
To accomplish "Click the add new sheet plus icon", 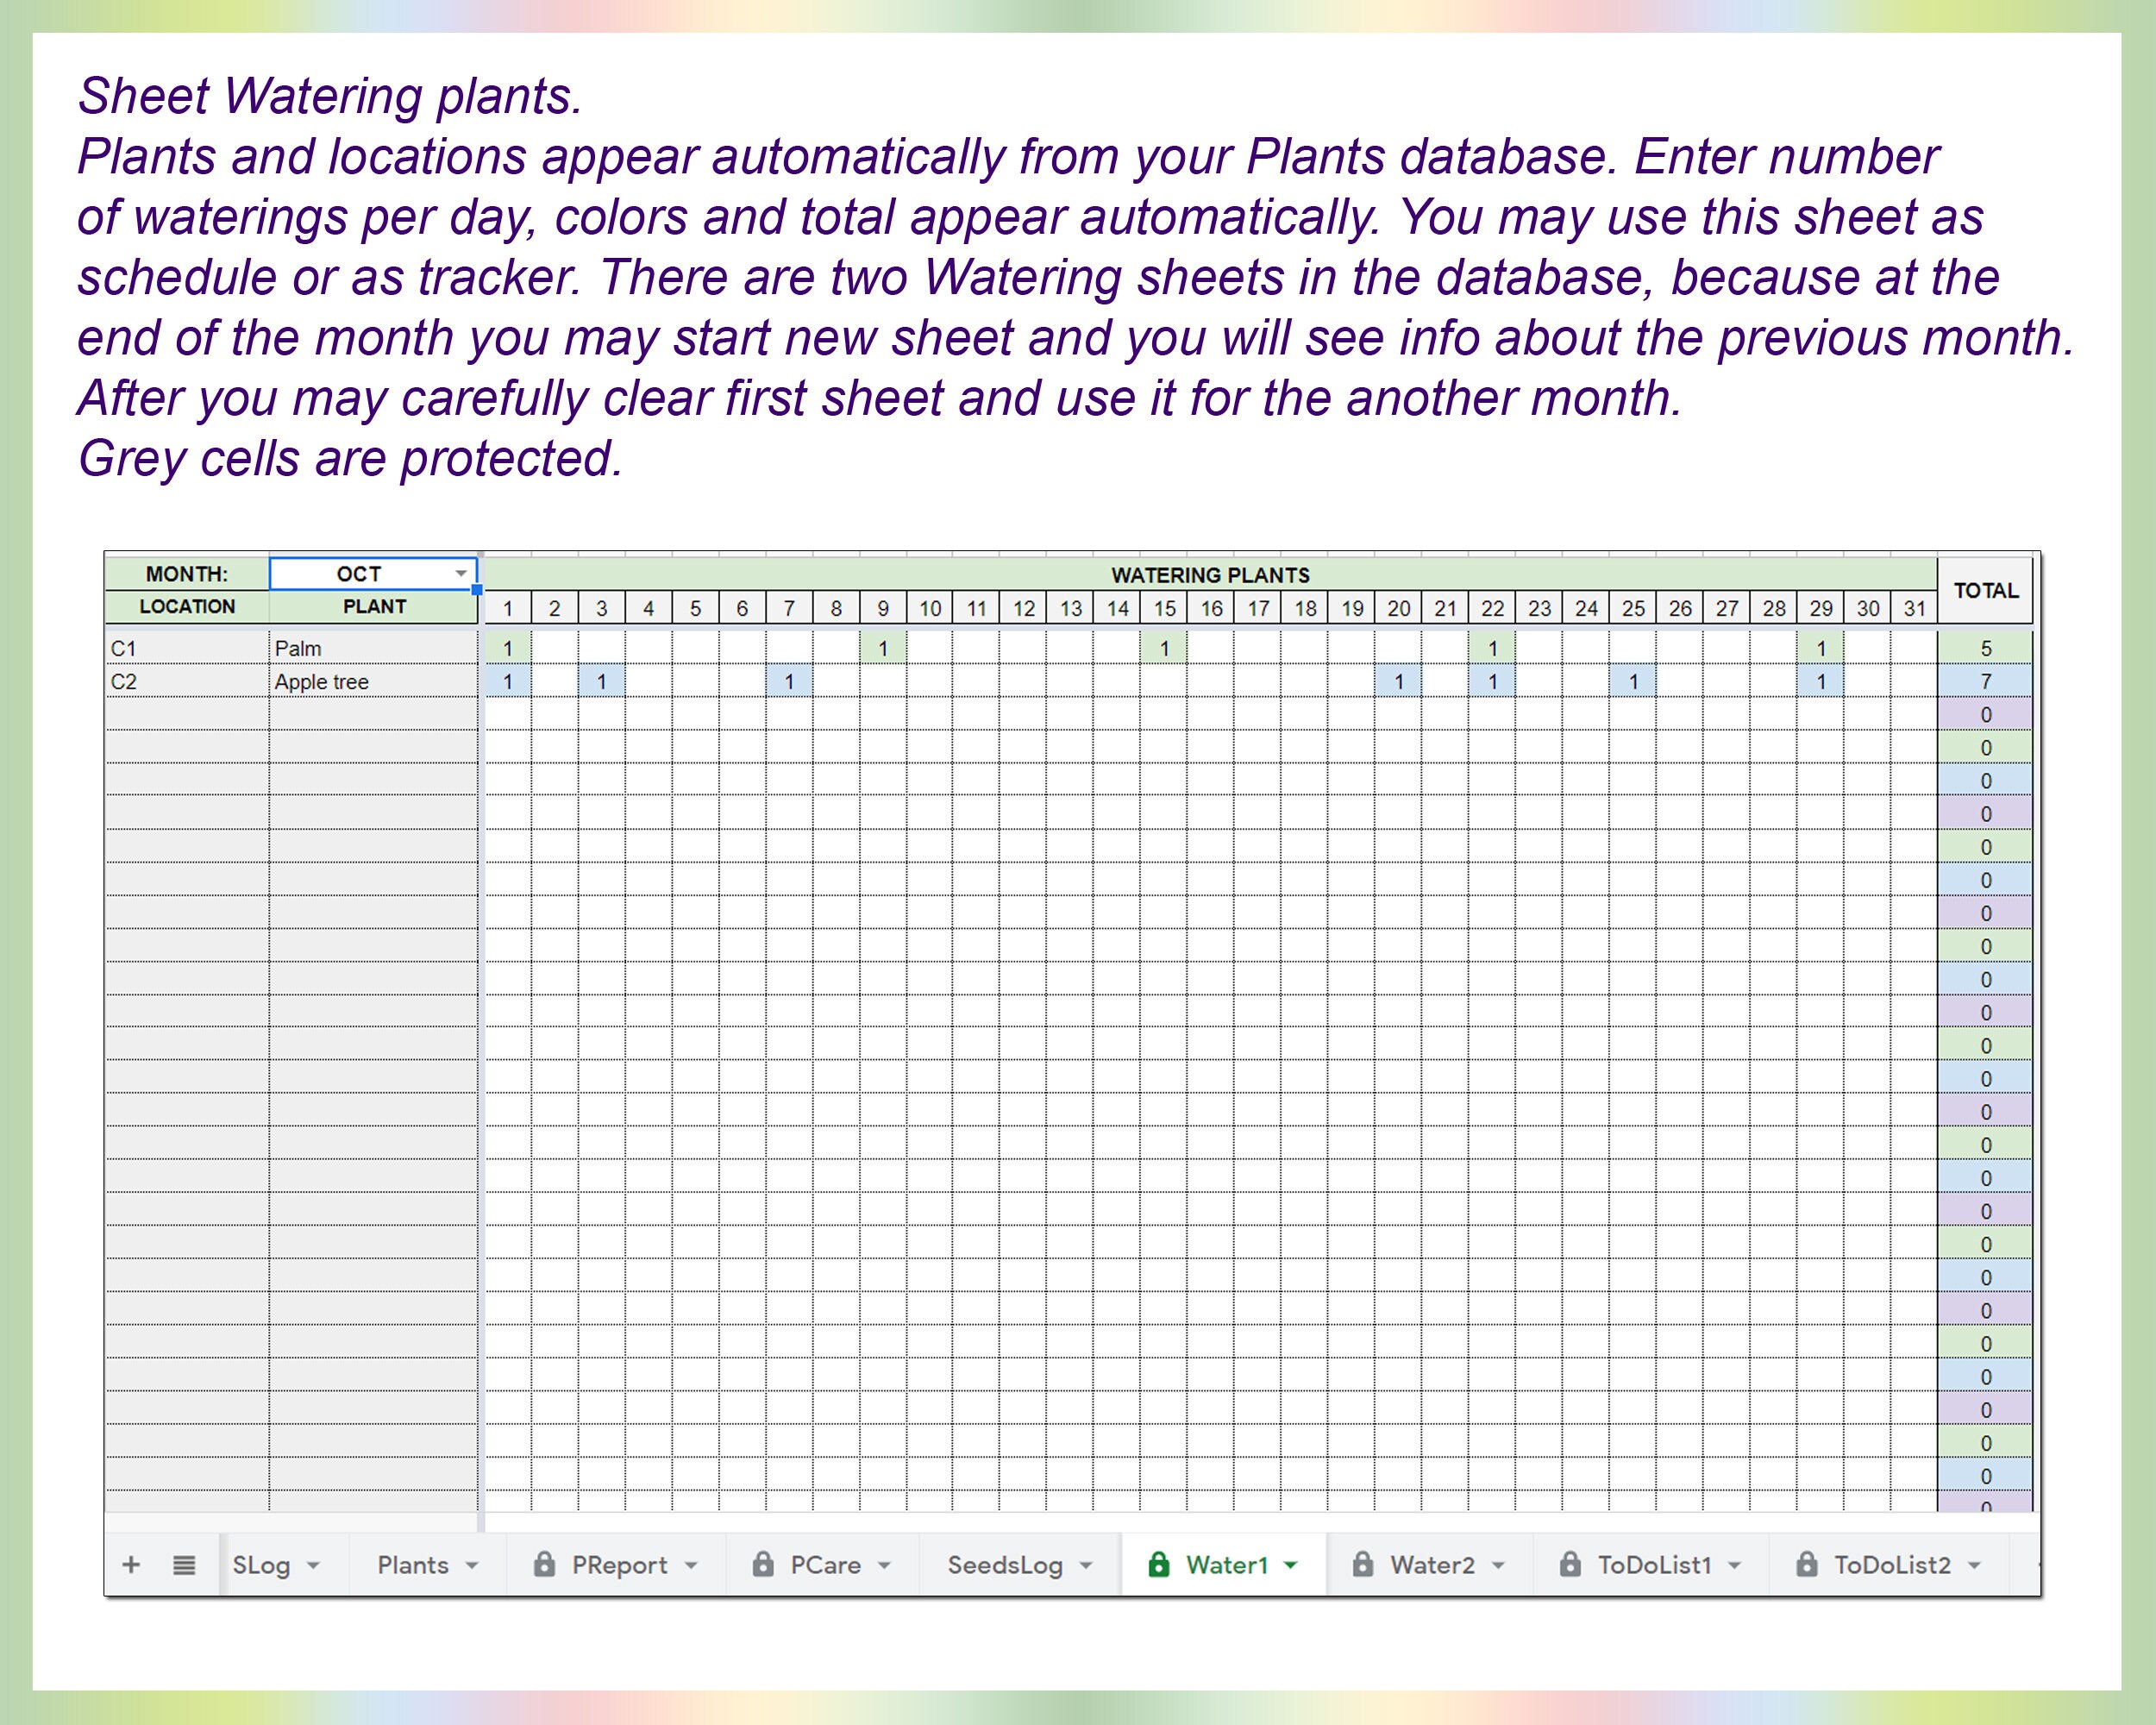I will click(130, 1565).
